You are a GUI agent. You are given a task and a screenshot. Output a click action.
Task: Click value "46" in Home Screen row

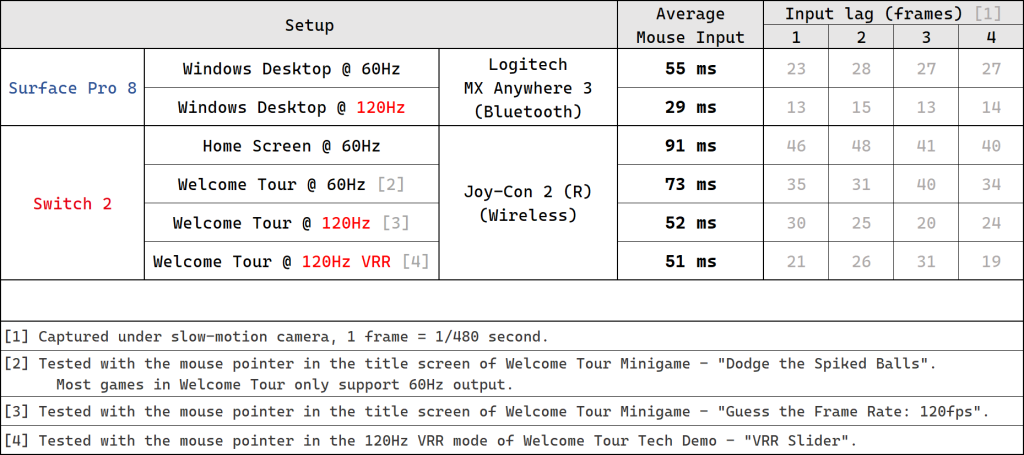point(795,146)
